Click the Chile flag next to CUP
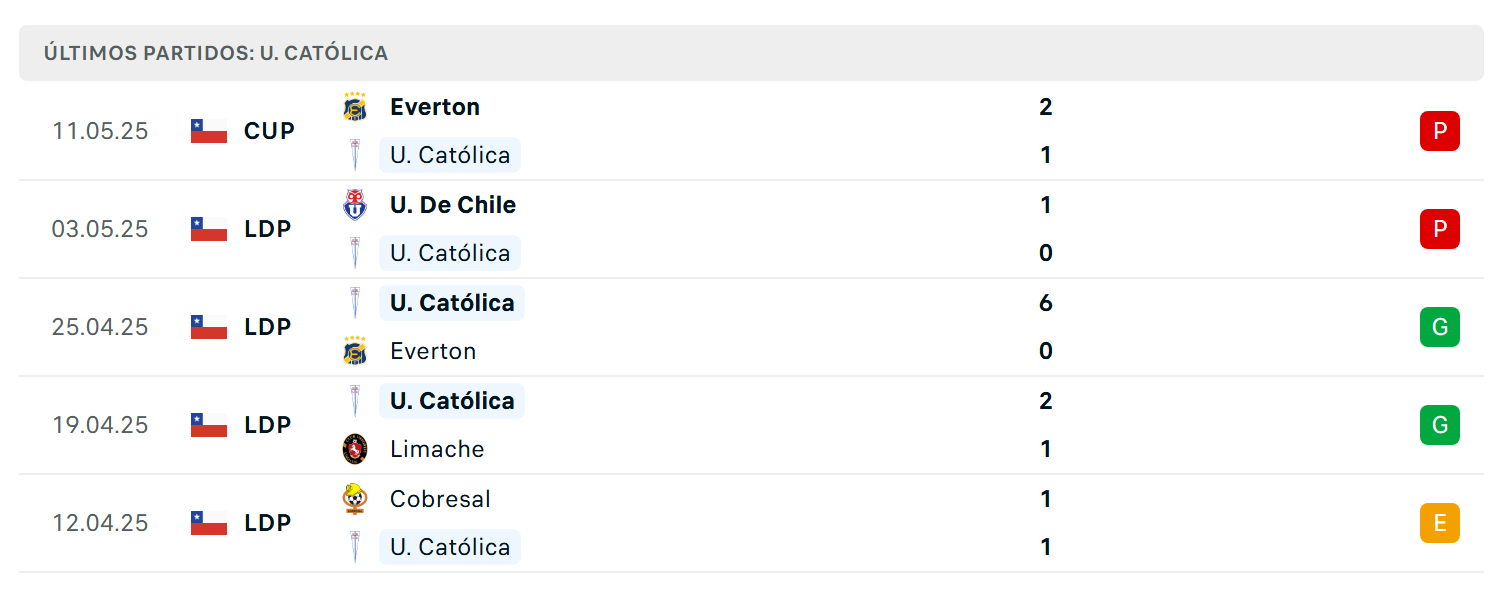Screen dimensions: 1500x589 209,131
